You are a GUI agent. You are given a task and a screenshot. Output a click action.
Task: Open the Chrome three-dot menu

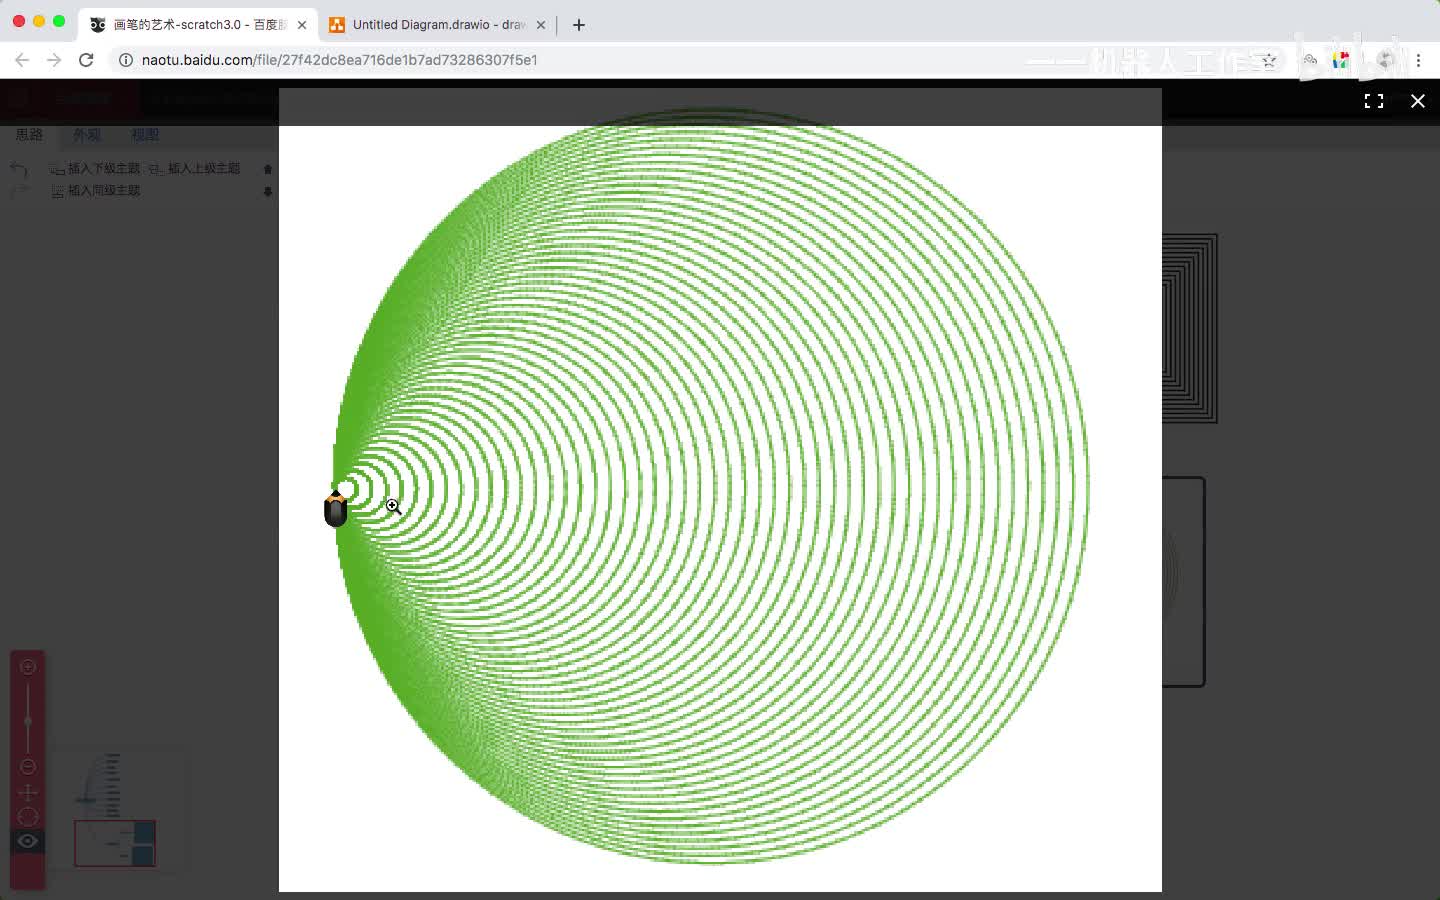coord(1418,60)
